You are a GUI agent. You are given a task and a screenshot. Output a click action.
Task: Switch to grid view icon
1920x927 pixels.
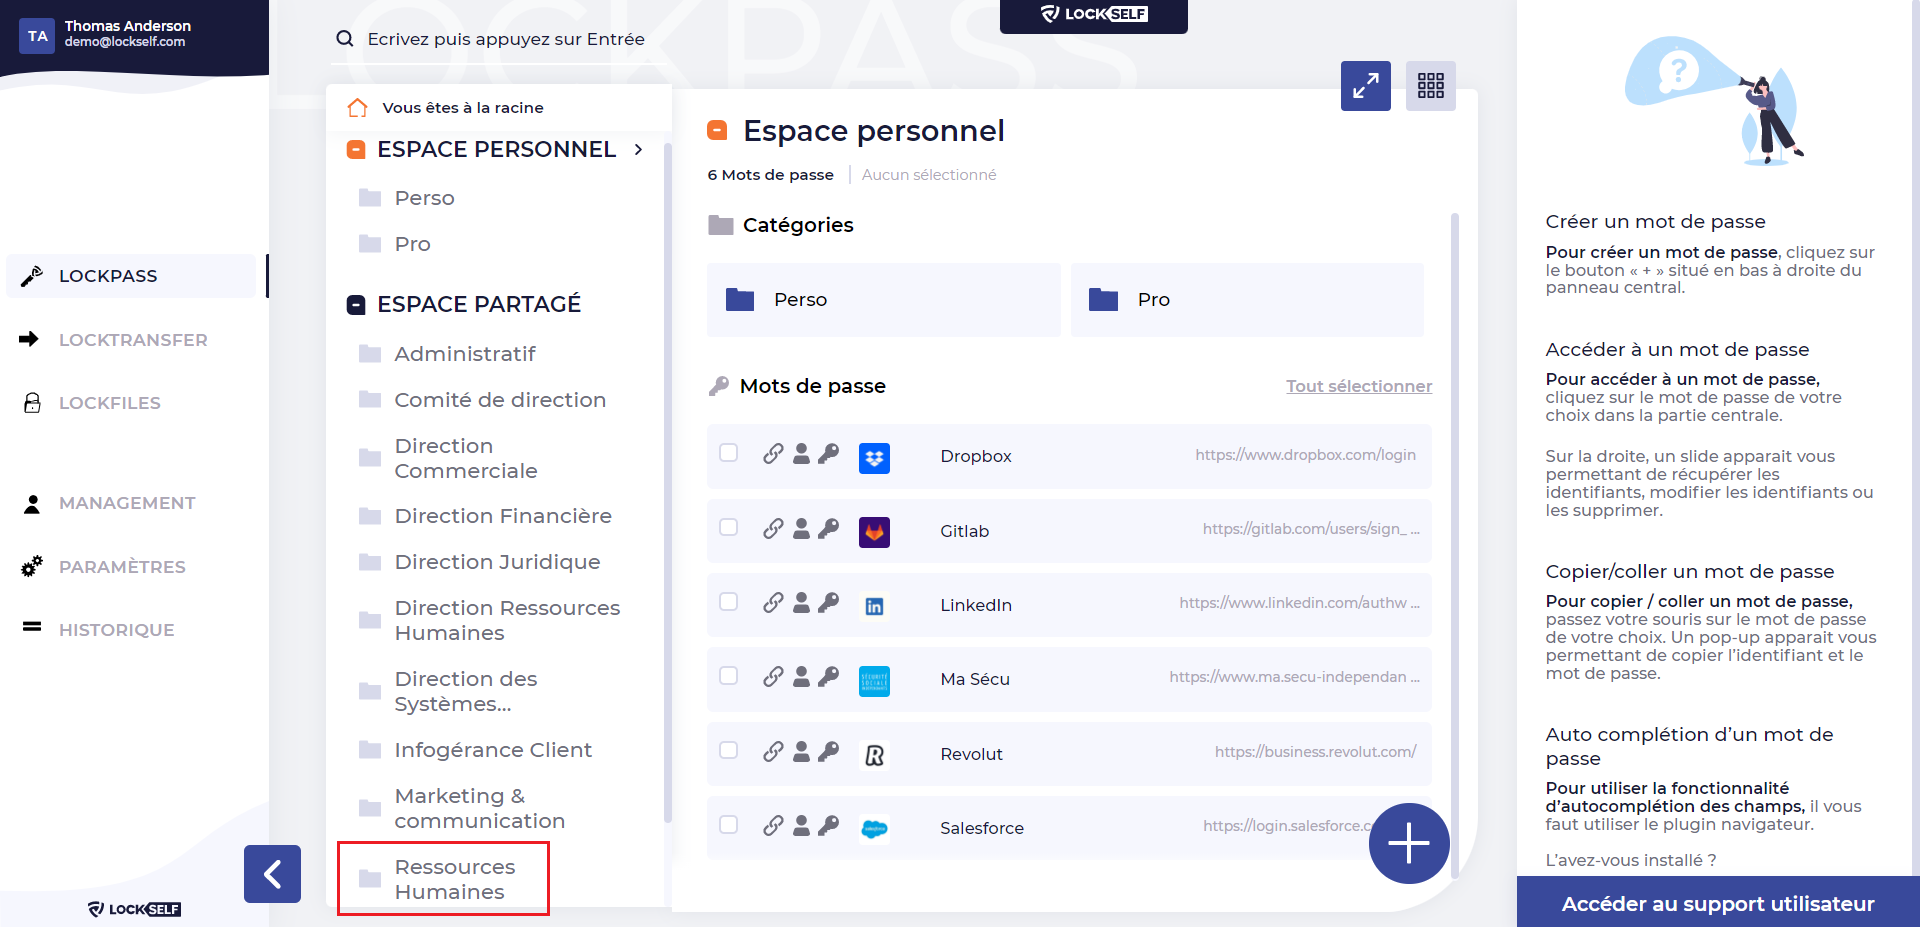[1430, 85]
